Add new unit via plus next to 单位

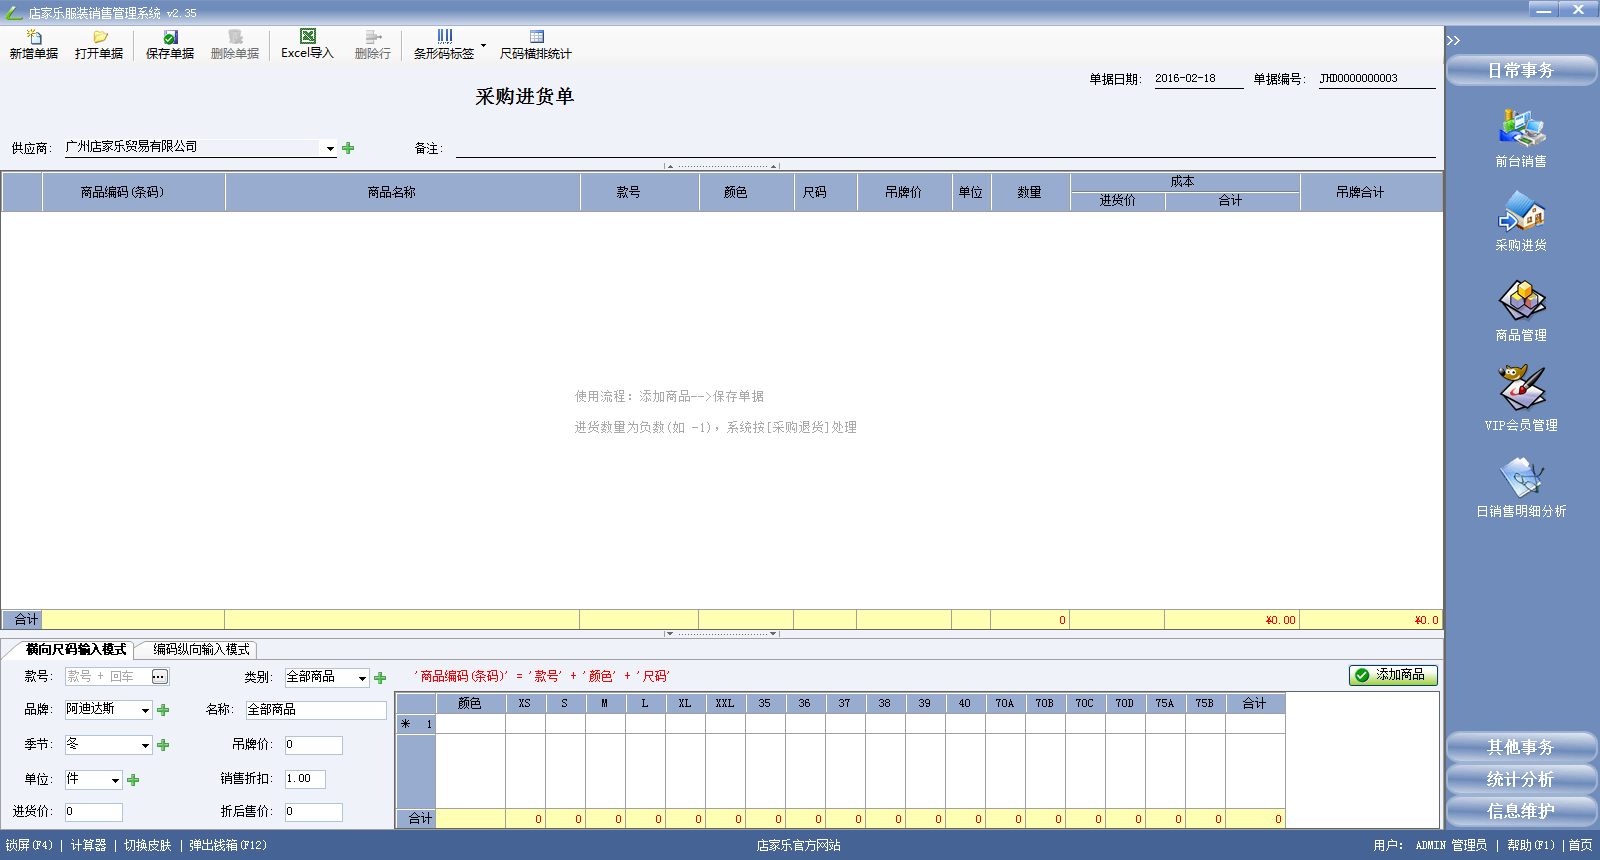pyautogui.click(x=133, y=780)
